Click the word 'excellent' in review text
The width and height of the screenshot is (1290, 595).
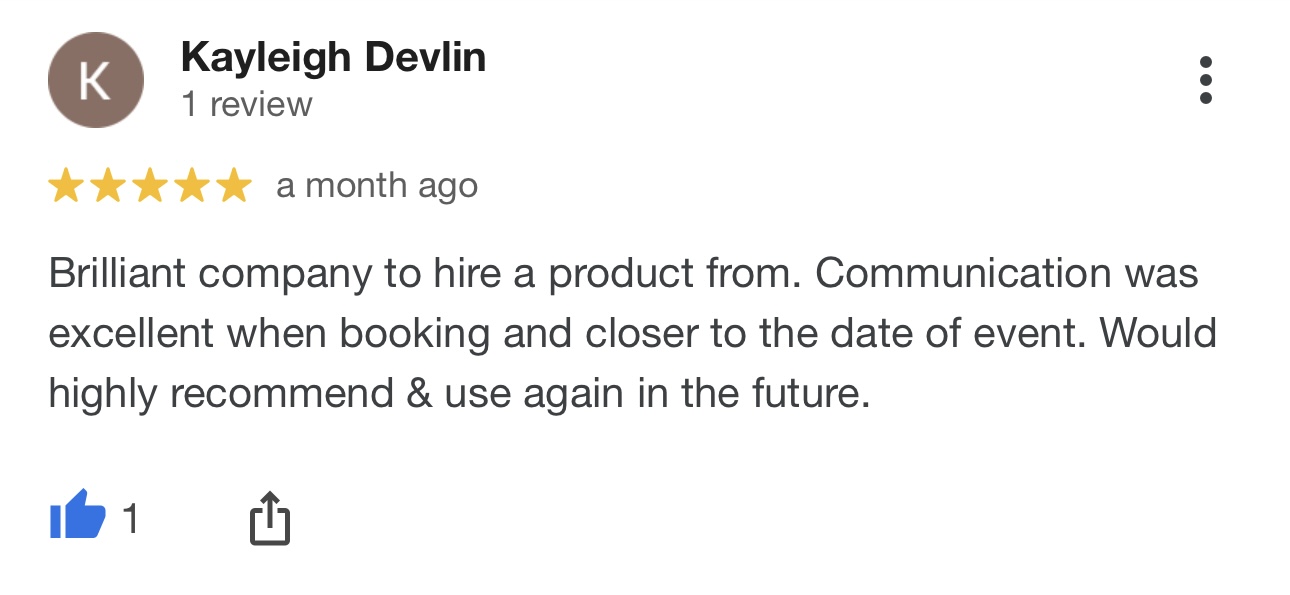click(131, 333)
